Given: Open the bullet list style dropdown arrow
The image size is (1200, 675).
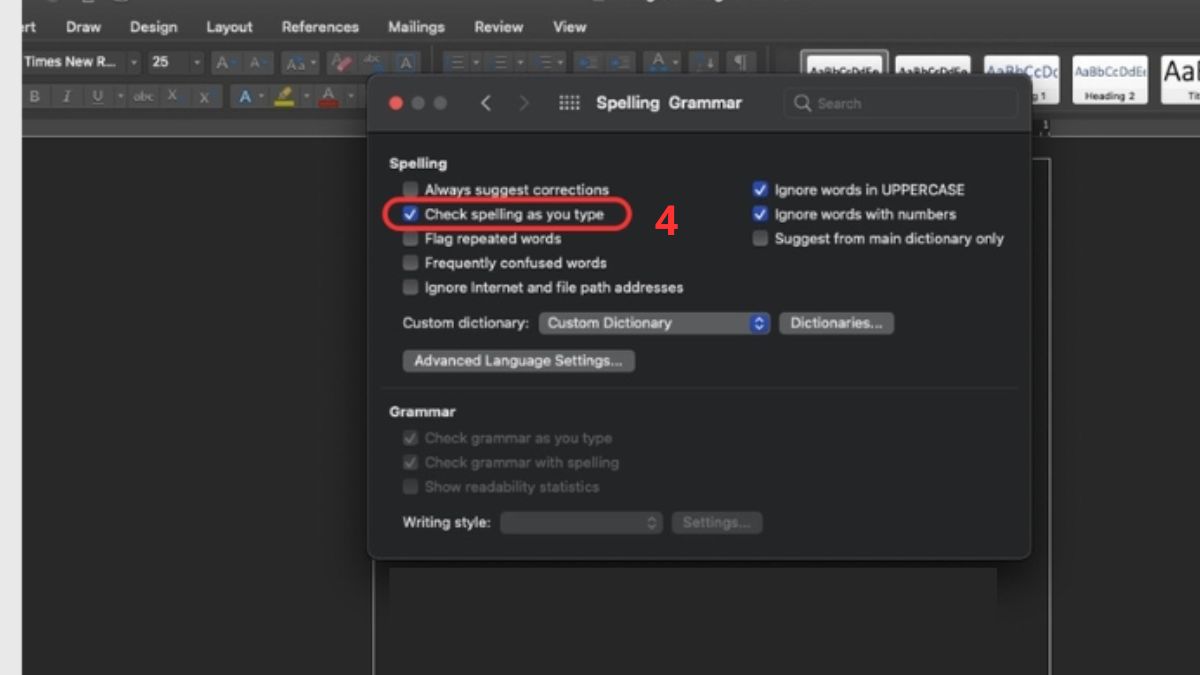Looking at the screenshot, I should [x=476, y=63].
